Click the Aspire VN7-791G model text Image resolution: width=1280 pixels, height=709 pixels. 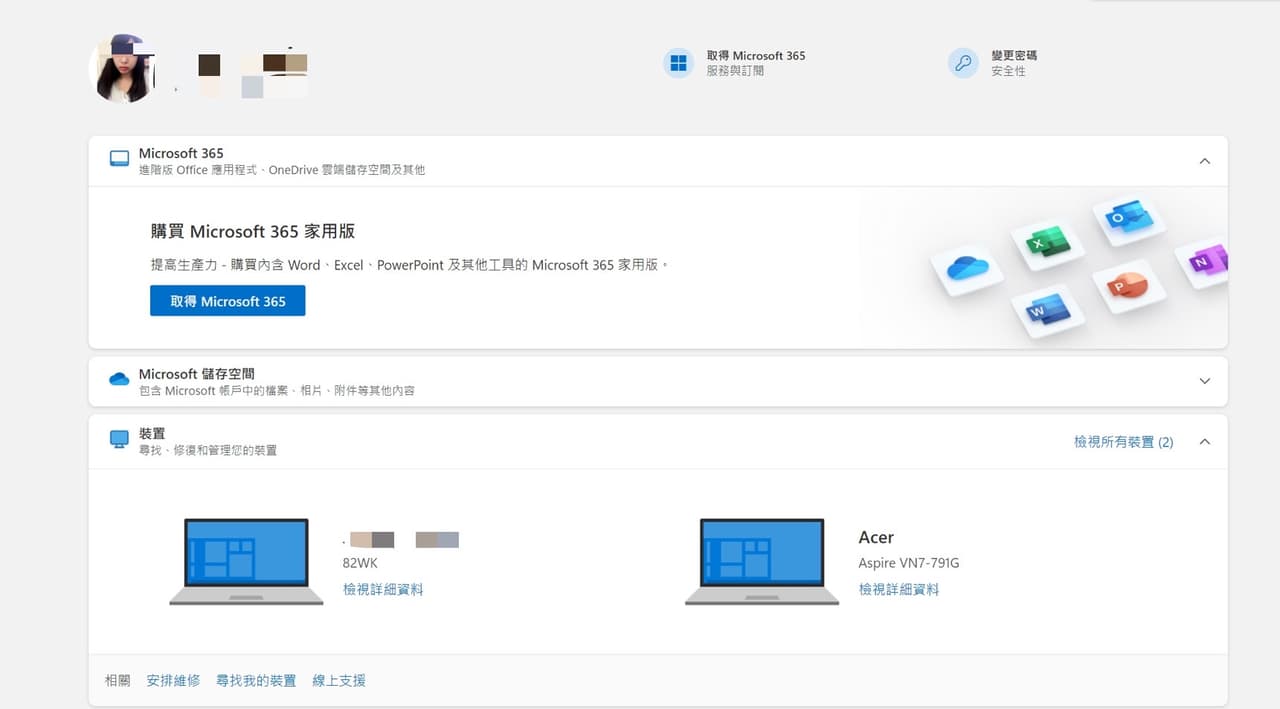909,563
